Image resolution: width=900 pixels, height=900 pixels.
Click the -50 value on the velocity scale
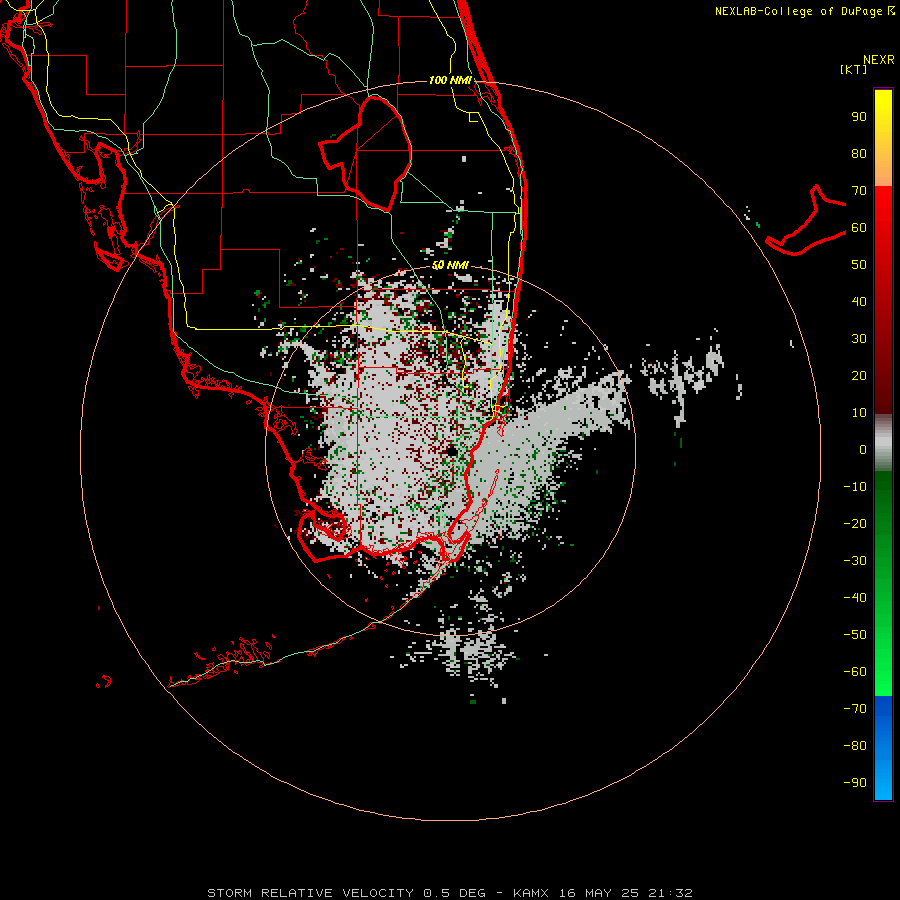pyautogui.click(x=855, y=634)
